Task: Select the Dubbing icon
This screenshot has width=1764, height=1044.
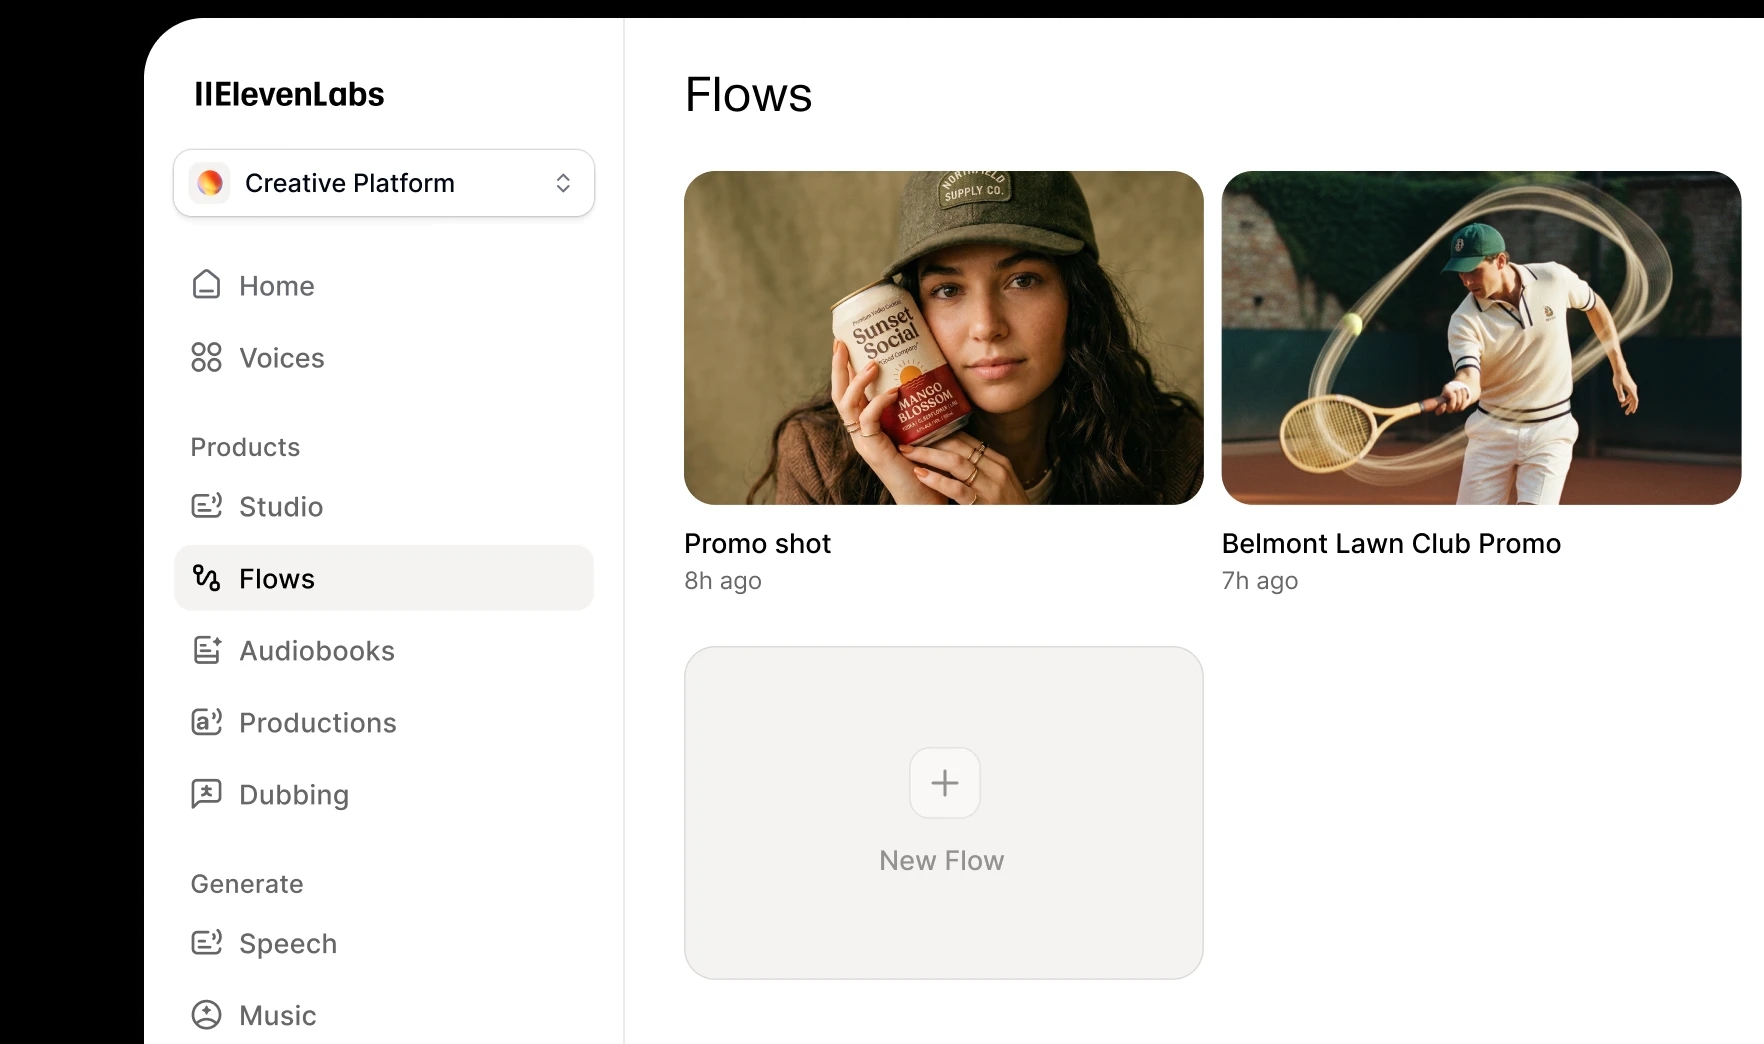Action: [x=207, y=794]
